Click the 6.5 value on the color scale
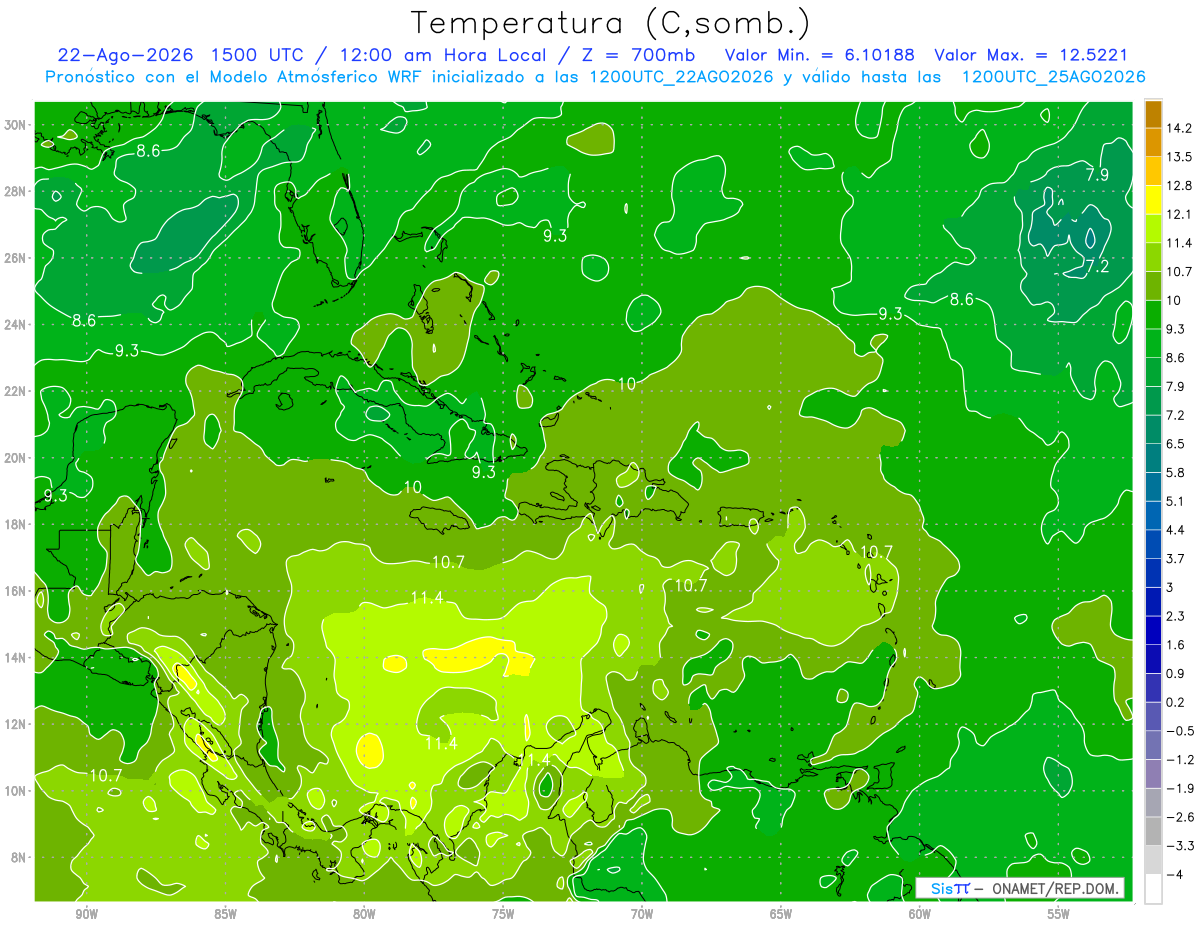Screen dimensions: 1200x927 [x=1176, y=444]
